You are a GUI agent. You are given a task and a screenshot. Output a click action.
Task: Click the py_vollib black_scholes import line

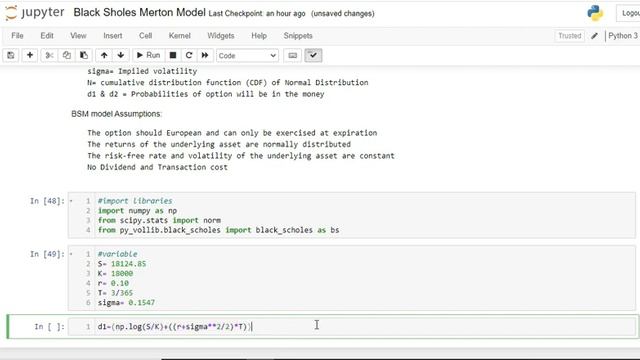tap(218, 230)
